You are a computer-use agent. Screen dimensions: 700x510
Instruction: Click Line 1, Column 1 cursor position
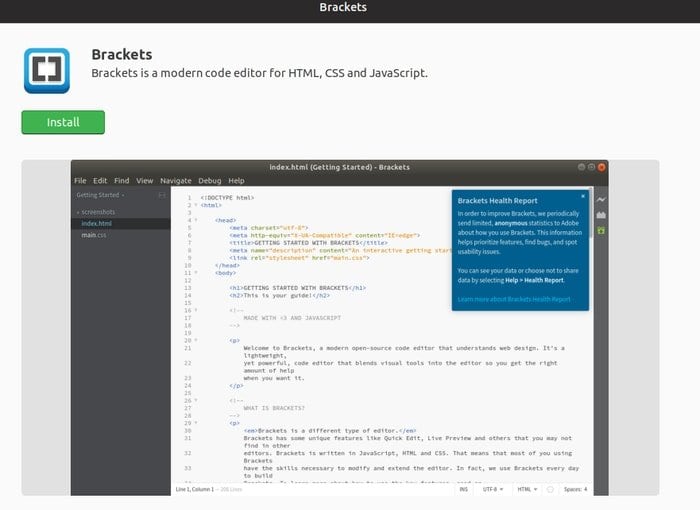click(195, 489)
